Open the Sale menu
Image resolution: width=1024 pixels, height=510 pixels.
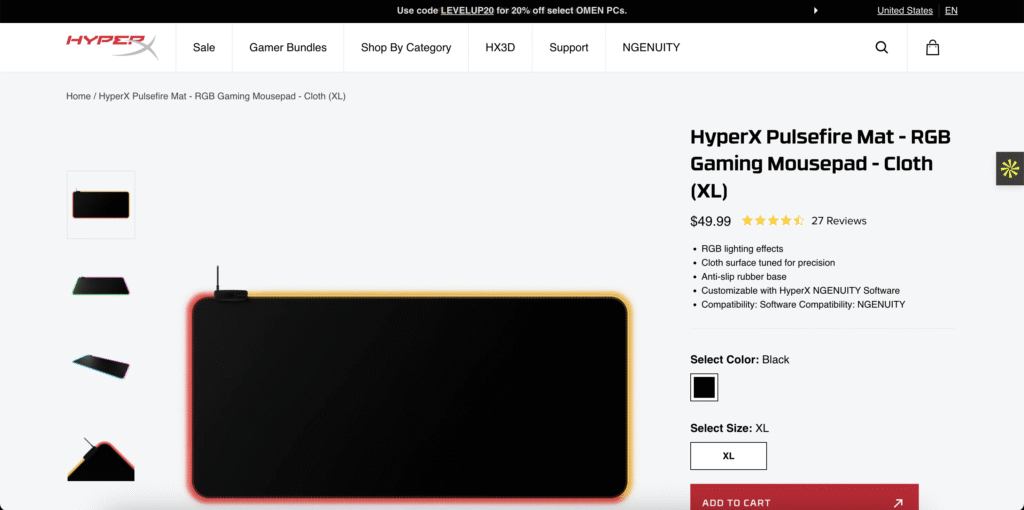(204, 47)
